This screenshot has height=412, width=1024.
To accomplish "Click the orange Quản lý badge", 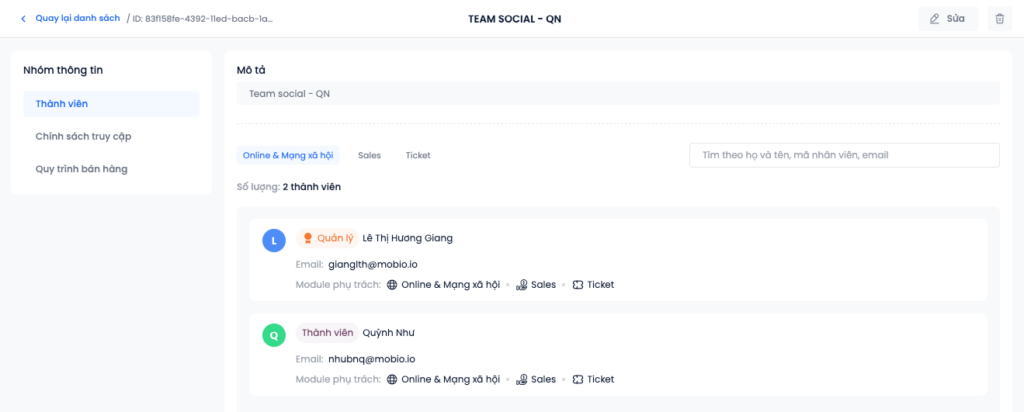I will tap(327, 238).
